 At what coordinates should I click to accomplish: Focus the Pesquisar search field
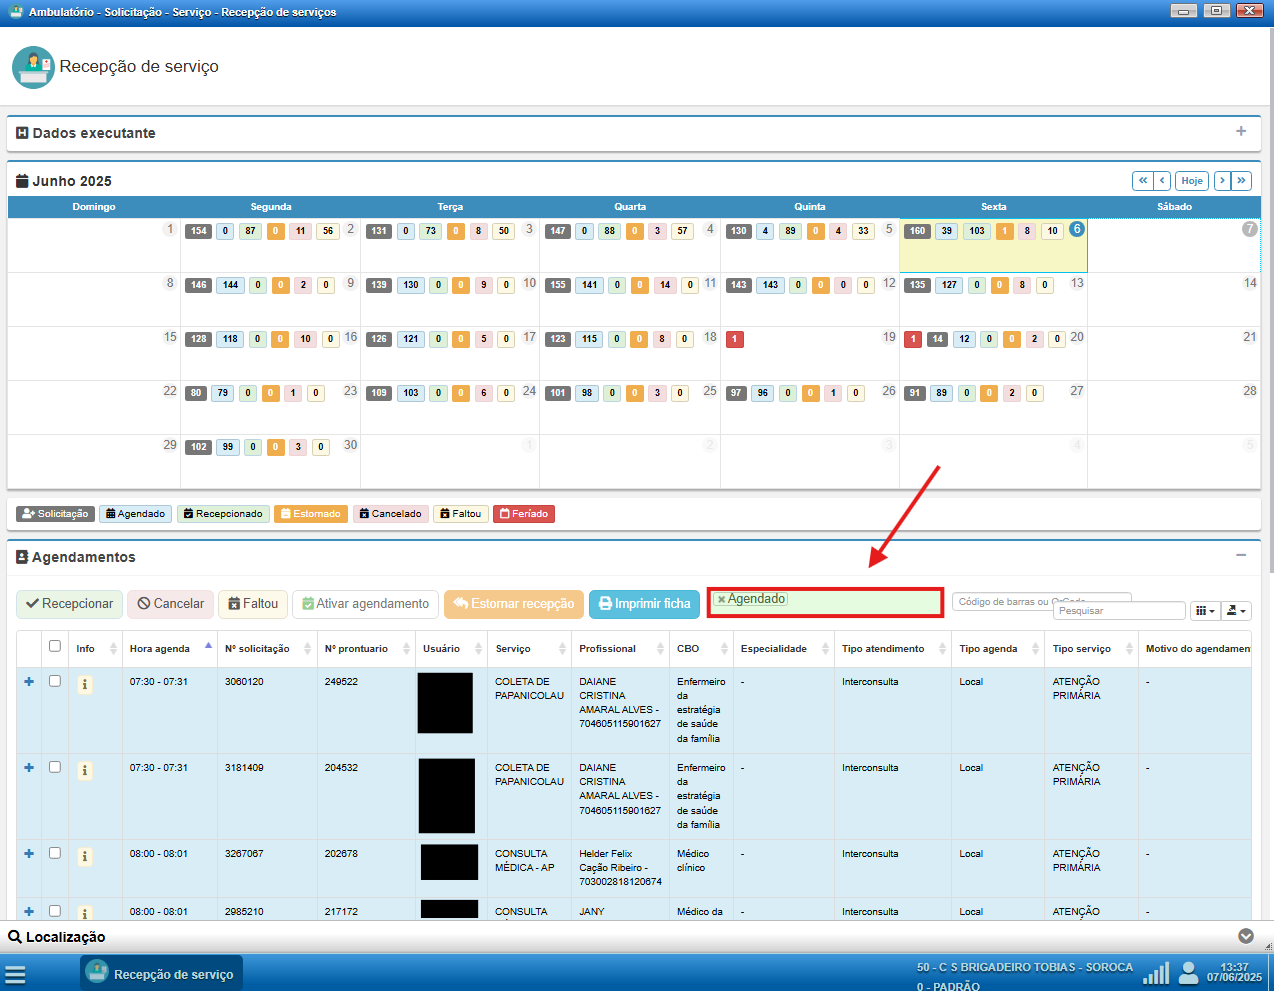1118,611
